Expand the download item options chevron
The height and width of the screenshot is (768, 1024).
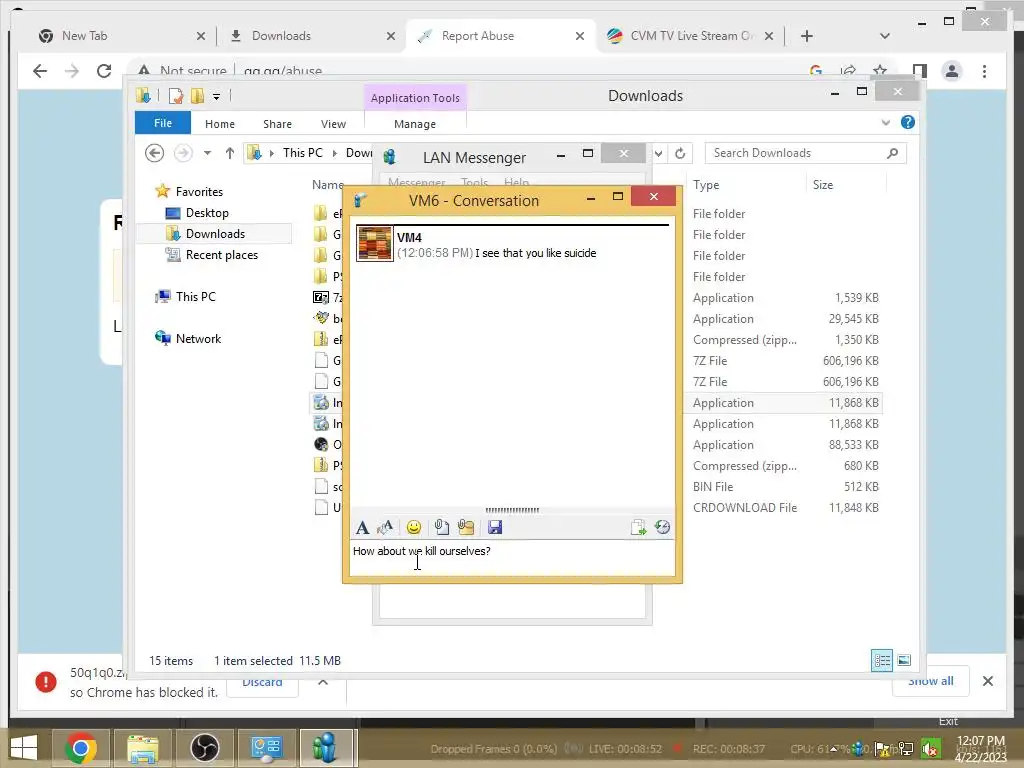point(323,682)
